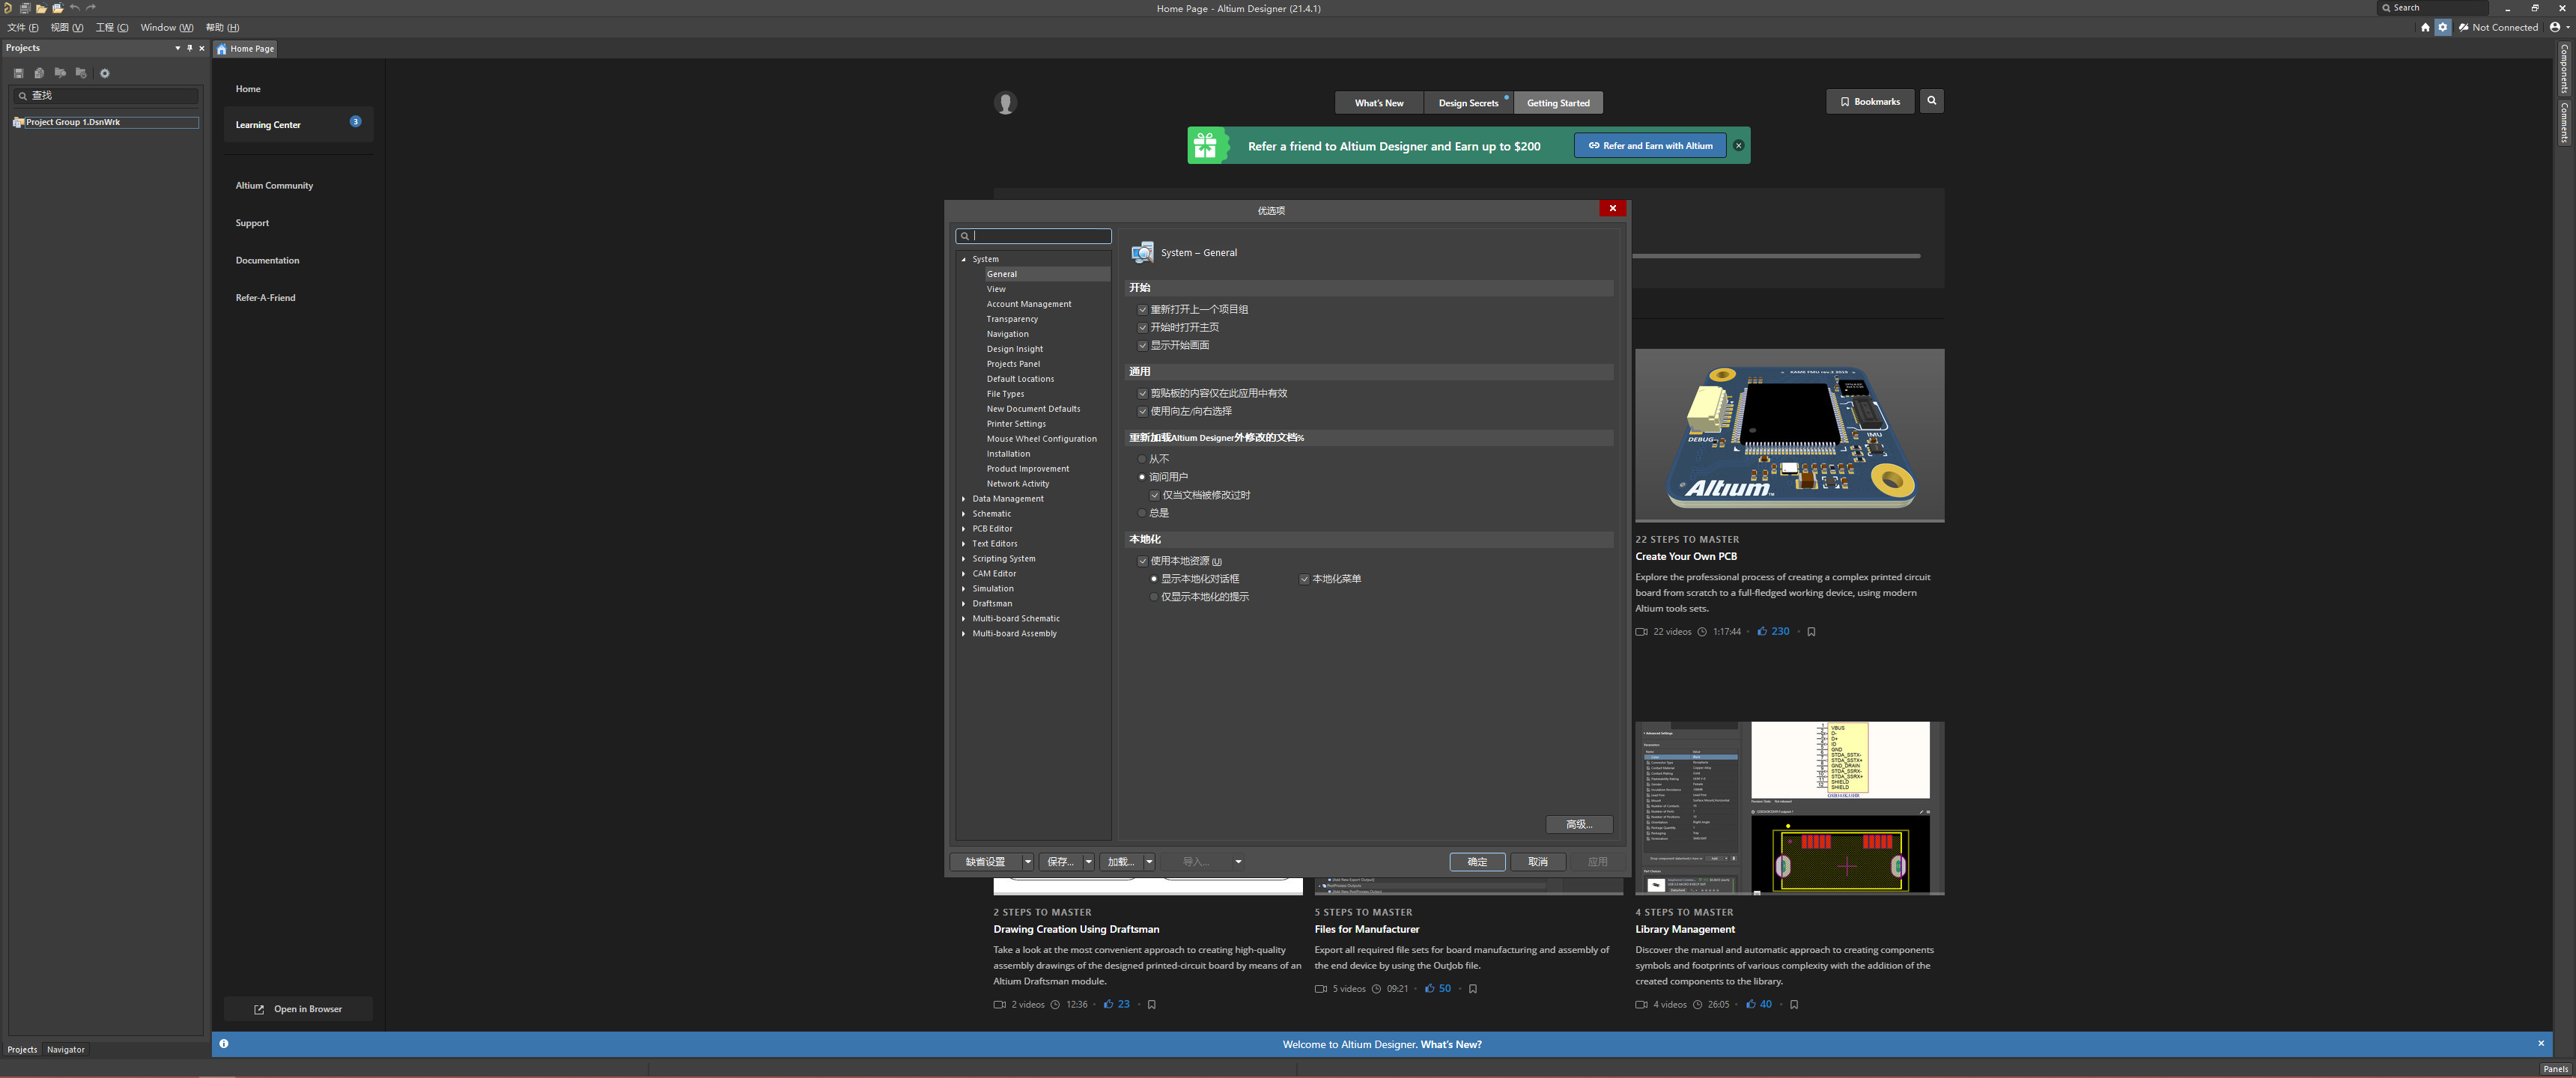Click the 取消 button
Screen dimensions: 2576x1078
point(1538,863)
